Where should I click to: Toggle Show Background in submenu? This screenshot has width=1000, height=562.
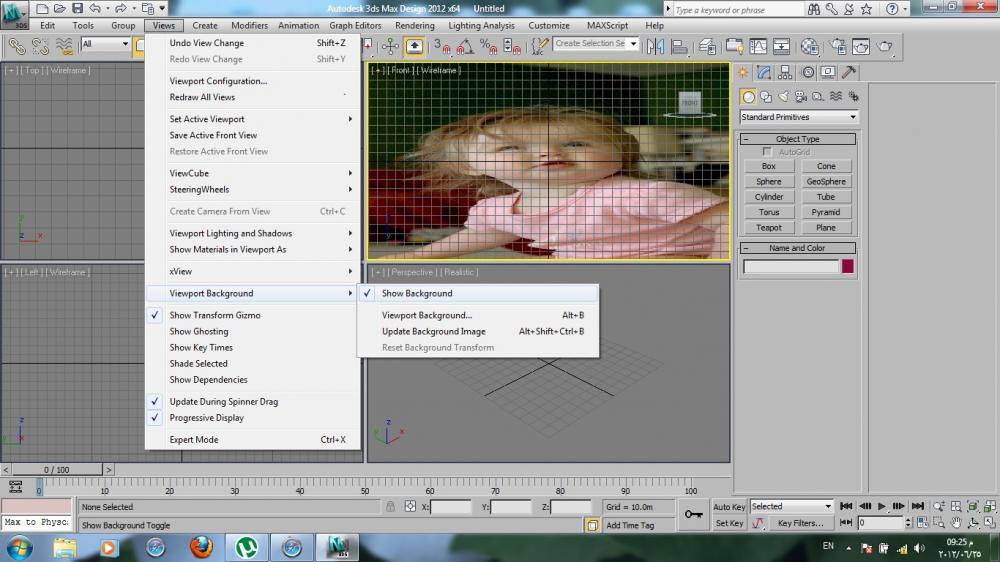point(417,293)
